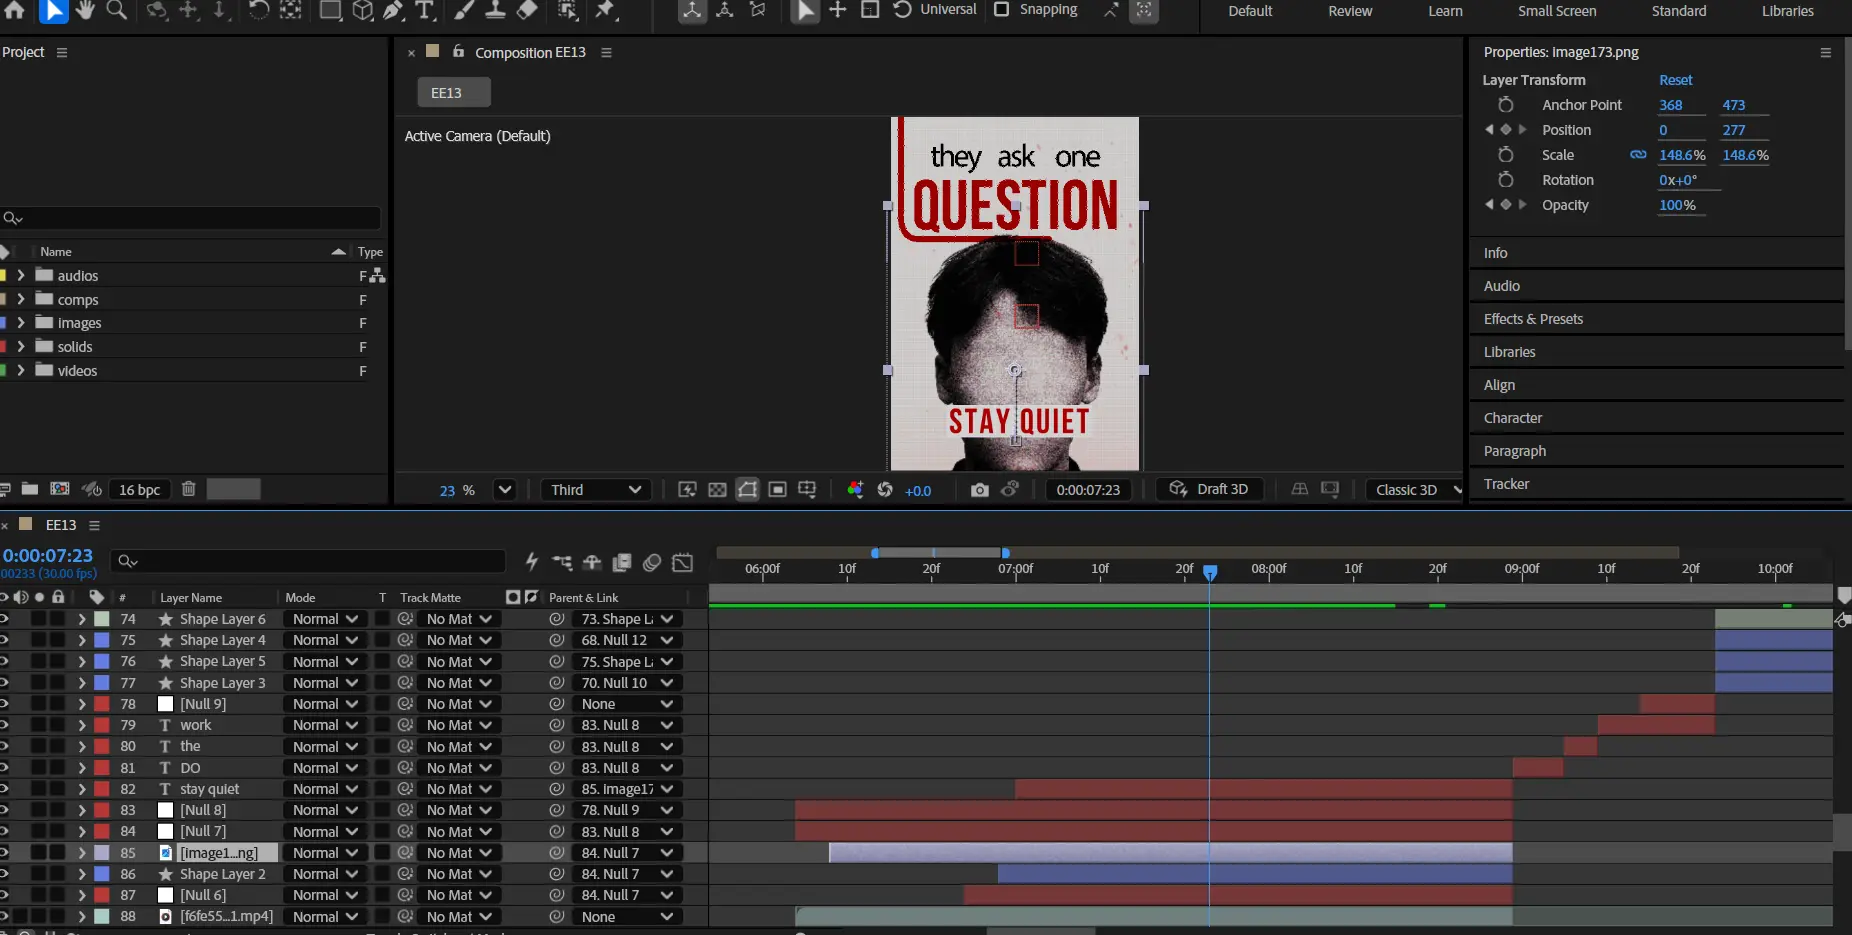
Task: Toggle the Snapping checkbox
Action: (x=1001, y=10)
